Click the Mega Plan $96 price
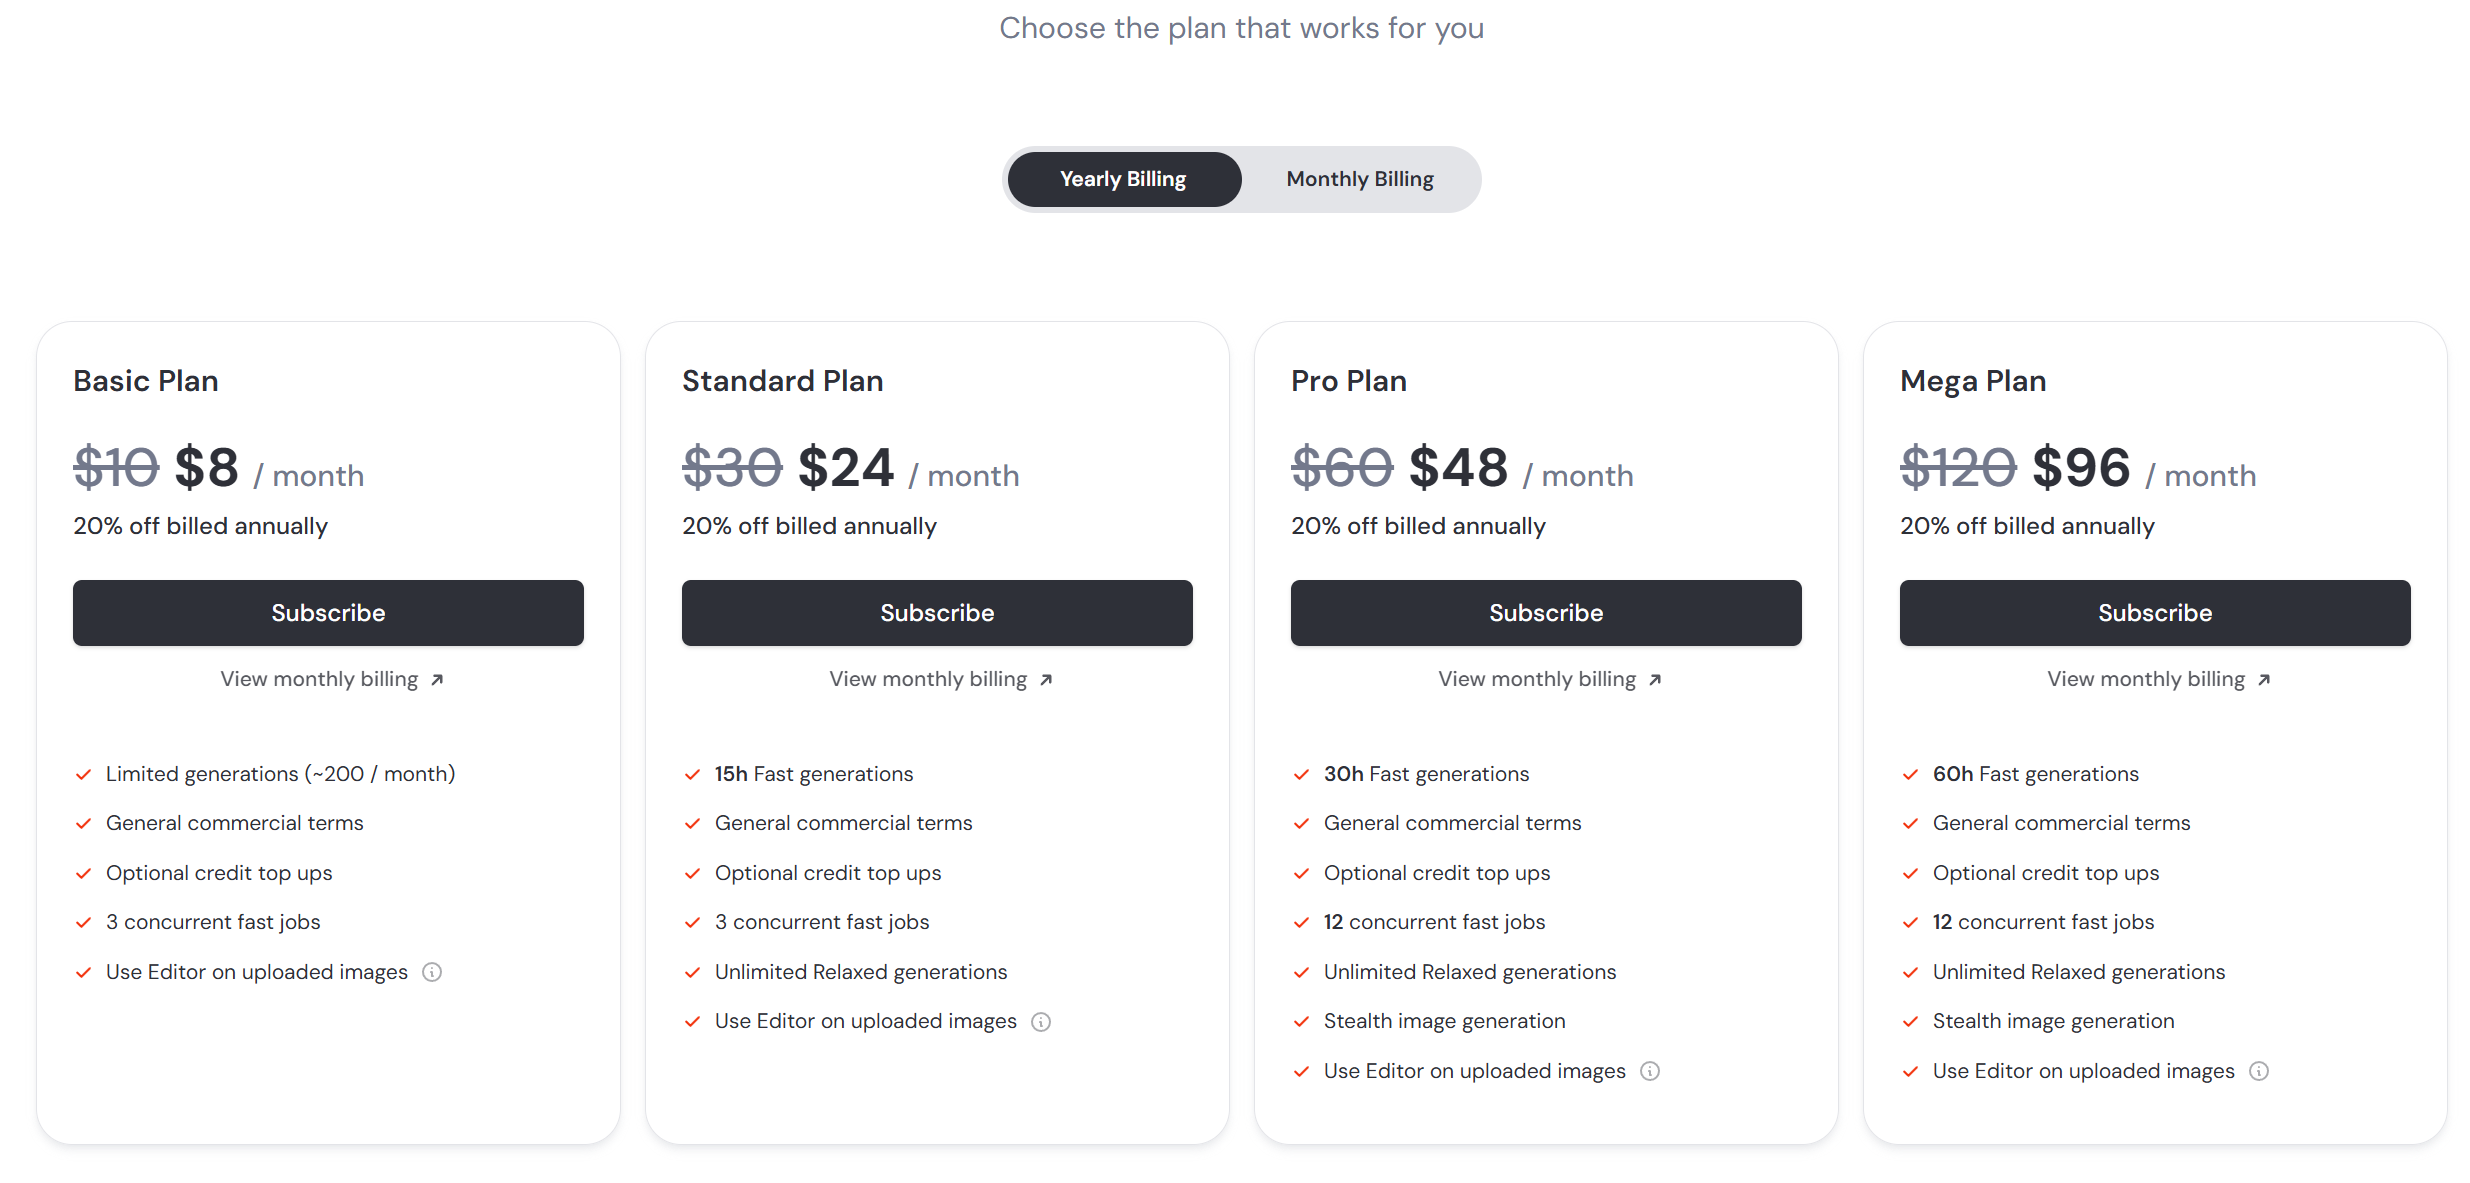The width and height of the screenshot is (2470, 1183). [x=2081, y=468]
